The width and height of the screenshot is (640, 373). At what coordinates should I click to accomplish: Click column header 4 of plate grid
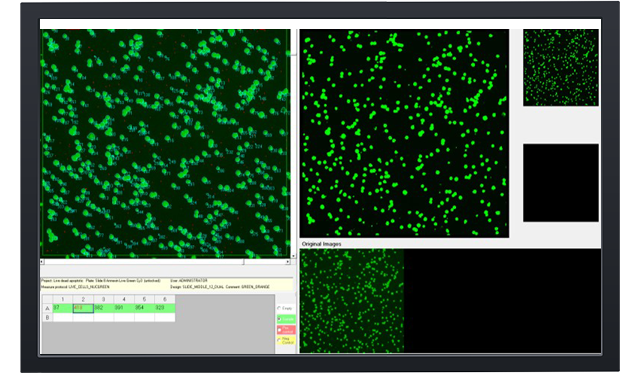124,299
